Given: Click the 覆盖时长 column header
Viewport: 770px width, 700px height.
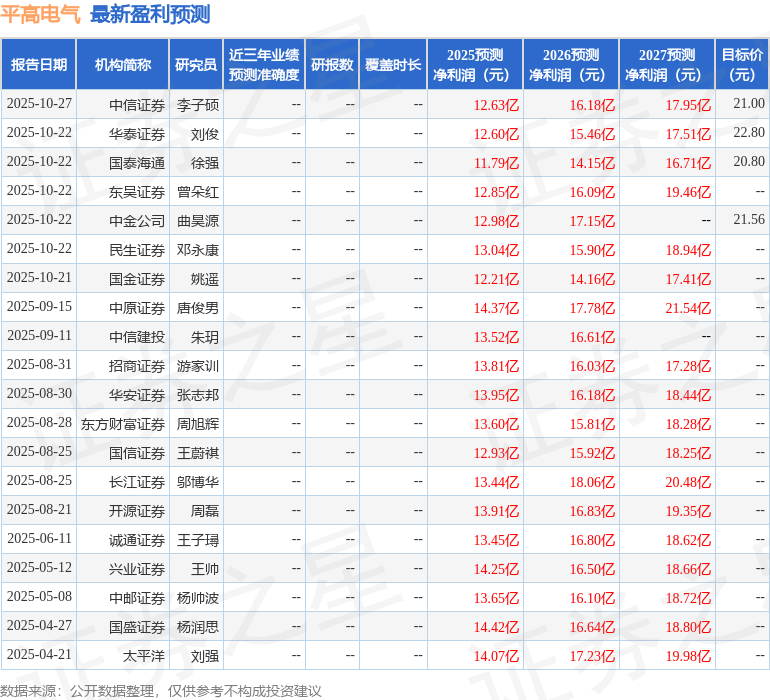Looking at the screenshot, I should pyautogui.click(x=393, y=65).
